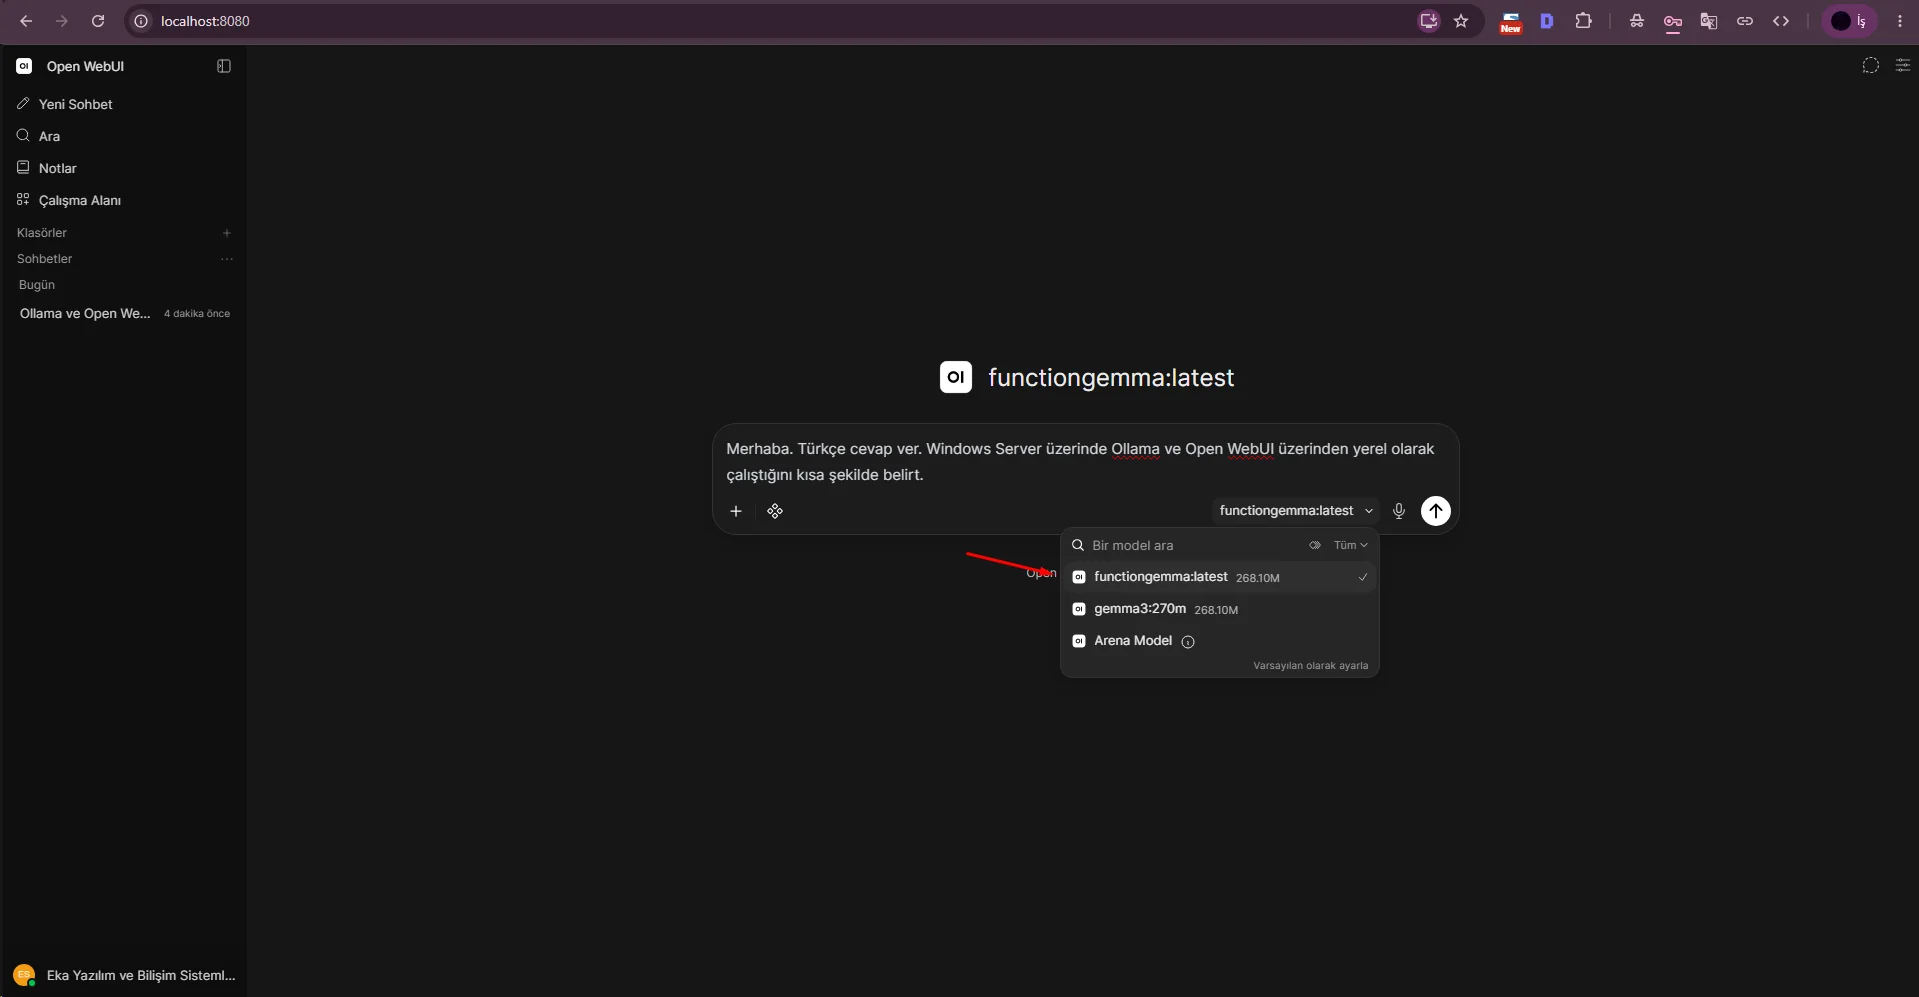This screenshot has width=1919, height=997.
Task: Go back with browser back arrow
Action: [x=26, y=21]
